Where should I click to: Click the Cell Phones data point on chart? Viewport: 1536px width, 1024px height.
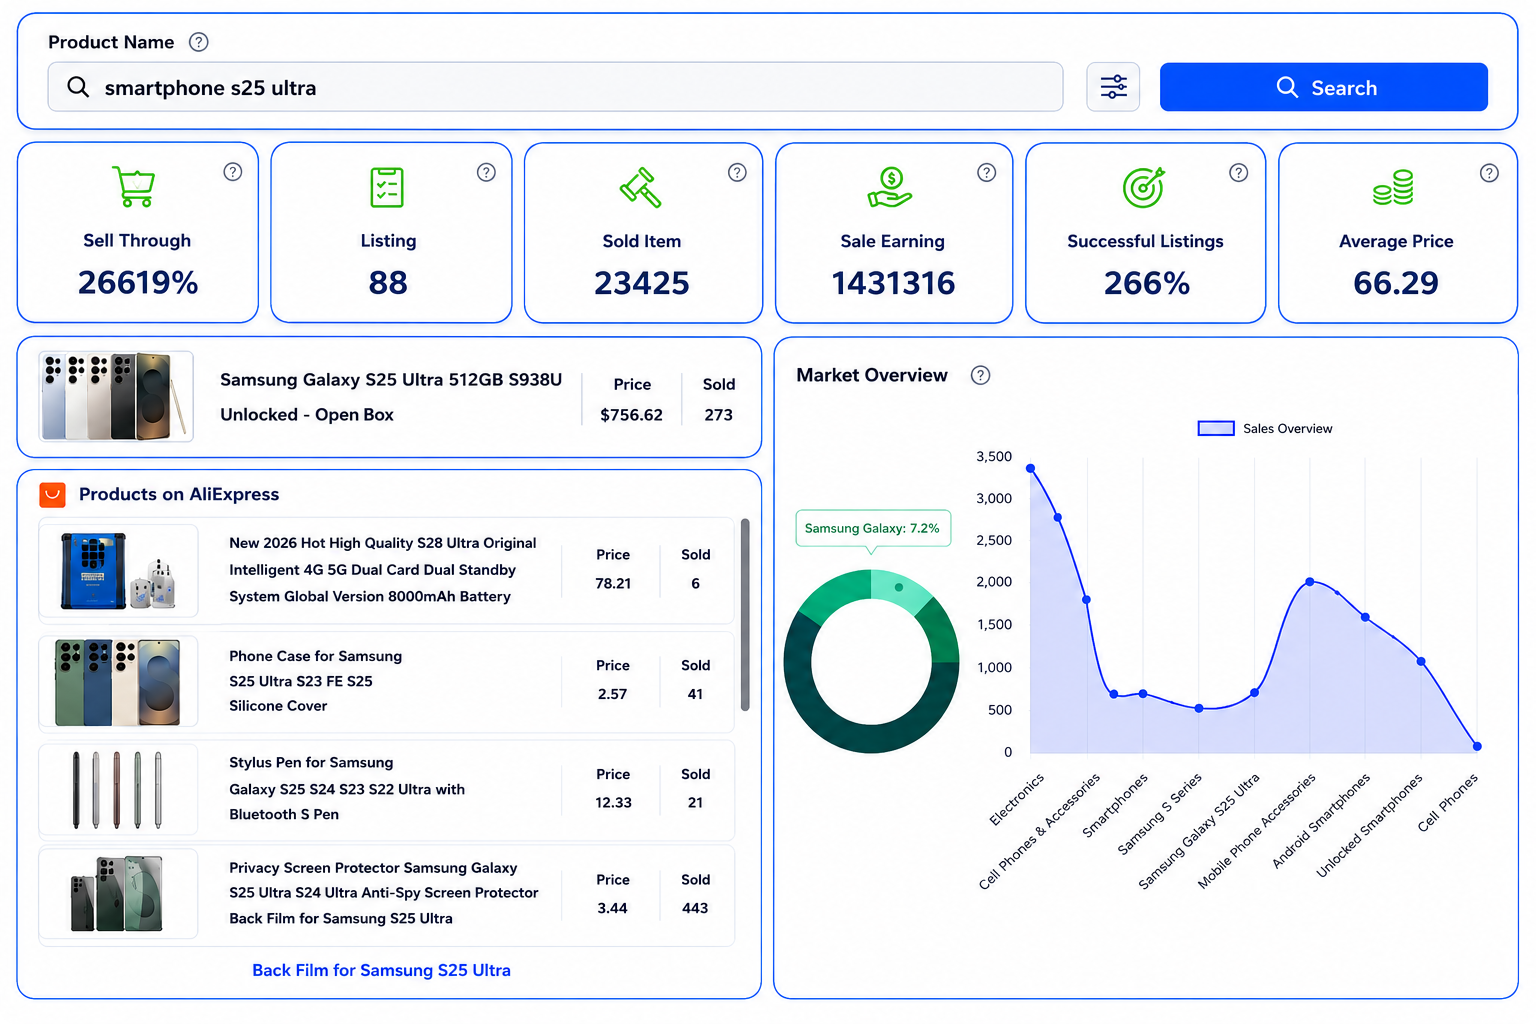[x=1477, y=746]
